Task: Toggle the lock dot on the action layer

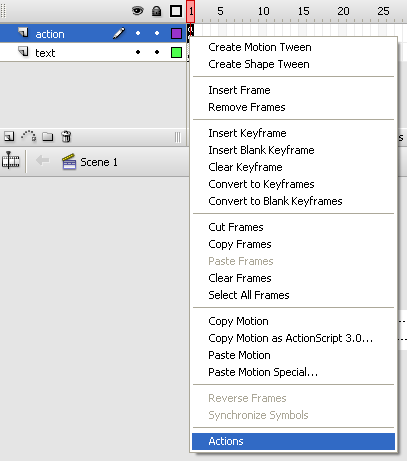Action: point(157,33)
